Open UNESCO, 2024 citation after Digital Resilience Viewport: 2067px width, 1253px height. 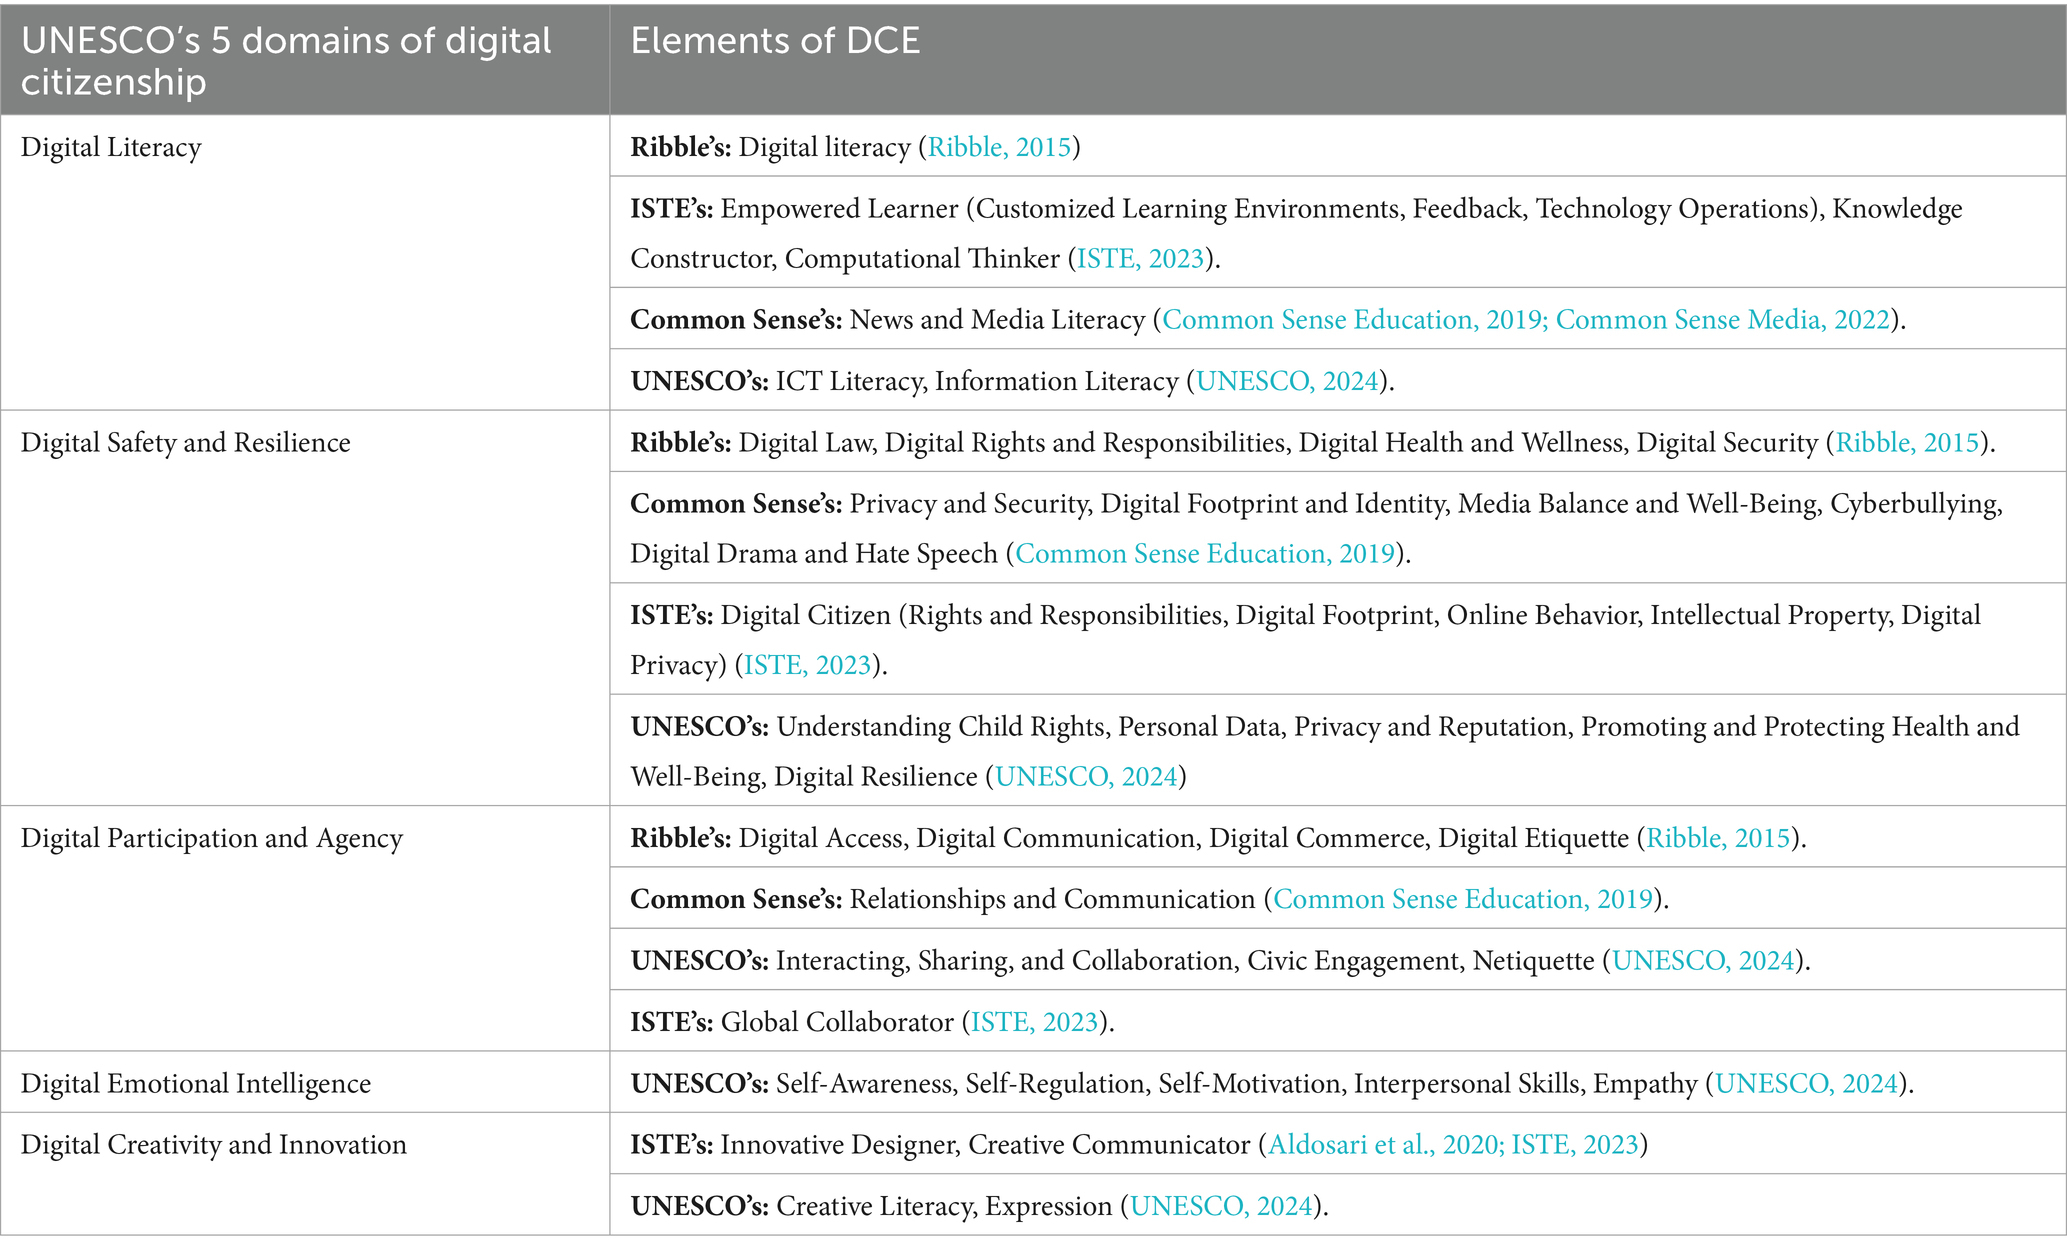click(1086, 777)
